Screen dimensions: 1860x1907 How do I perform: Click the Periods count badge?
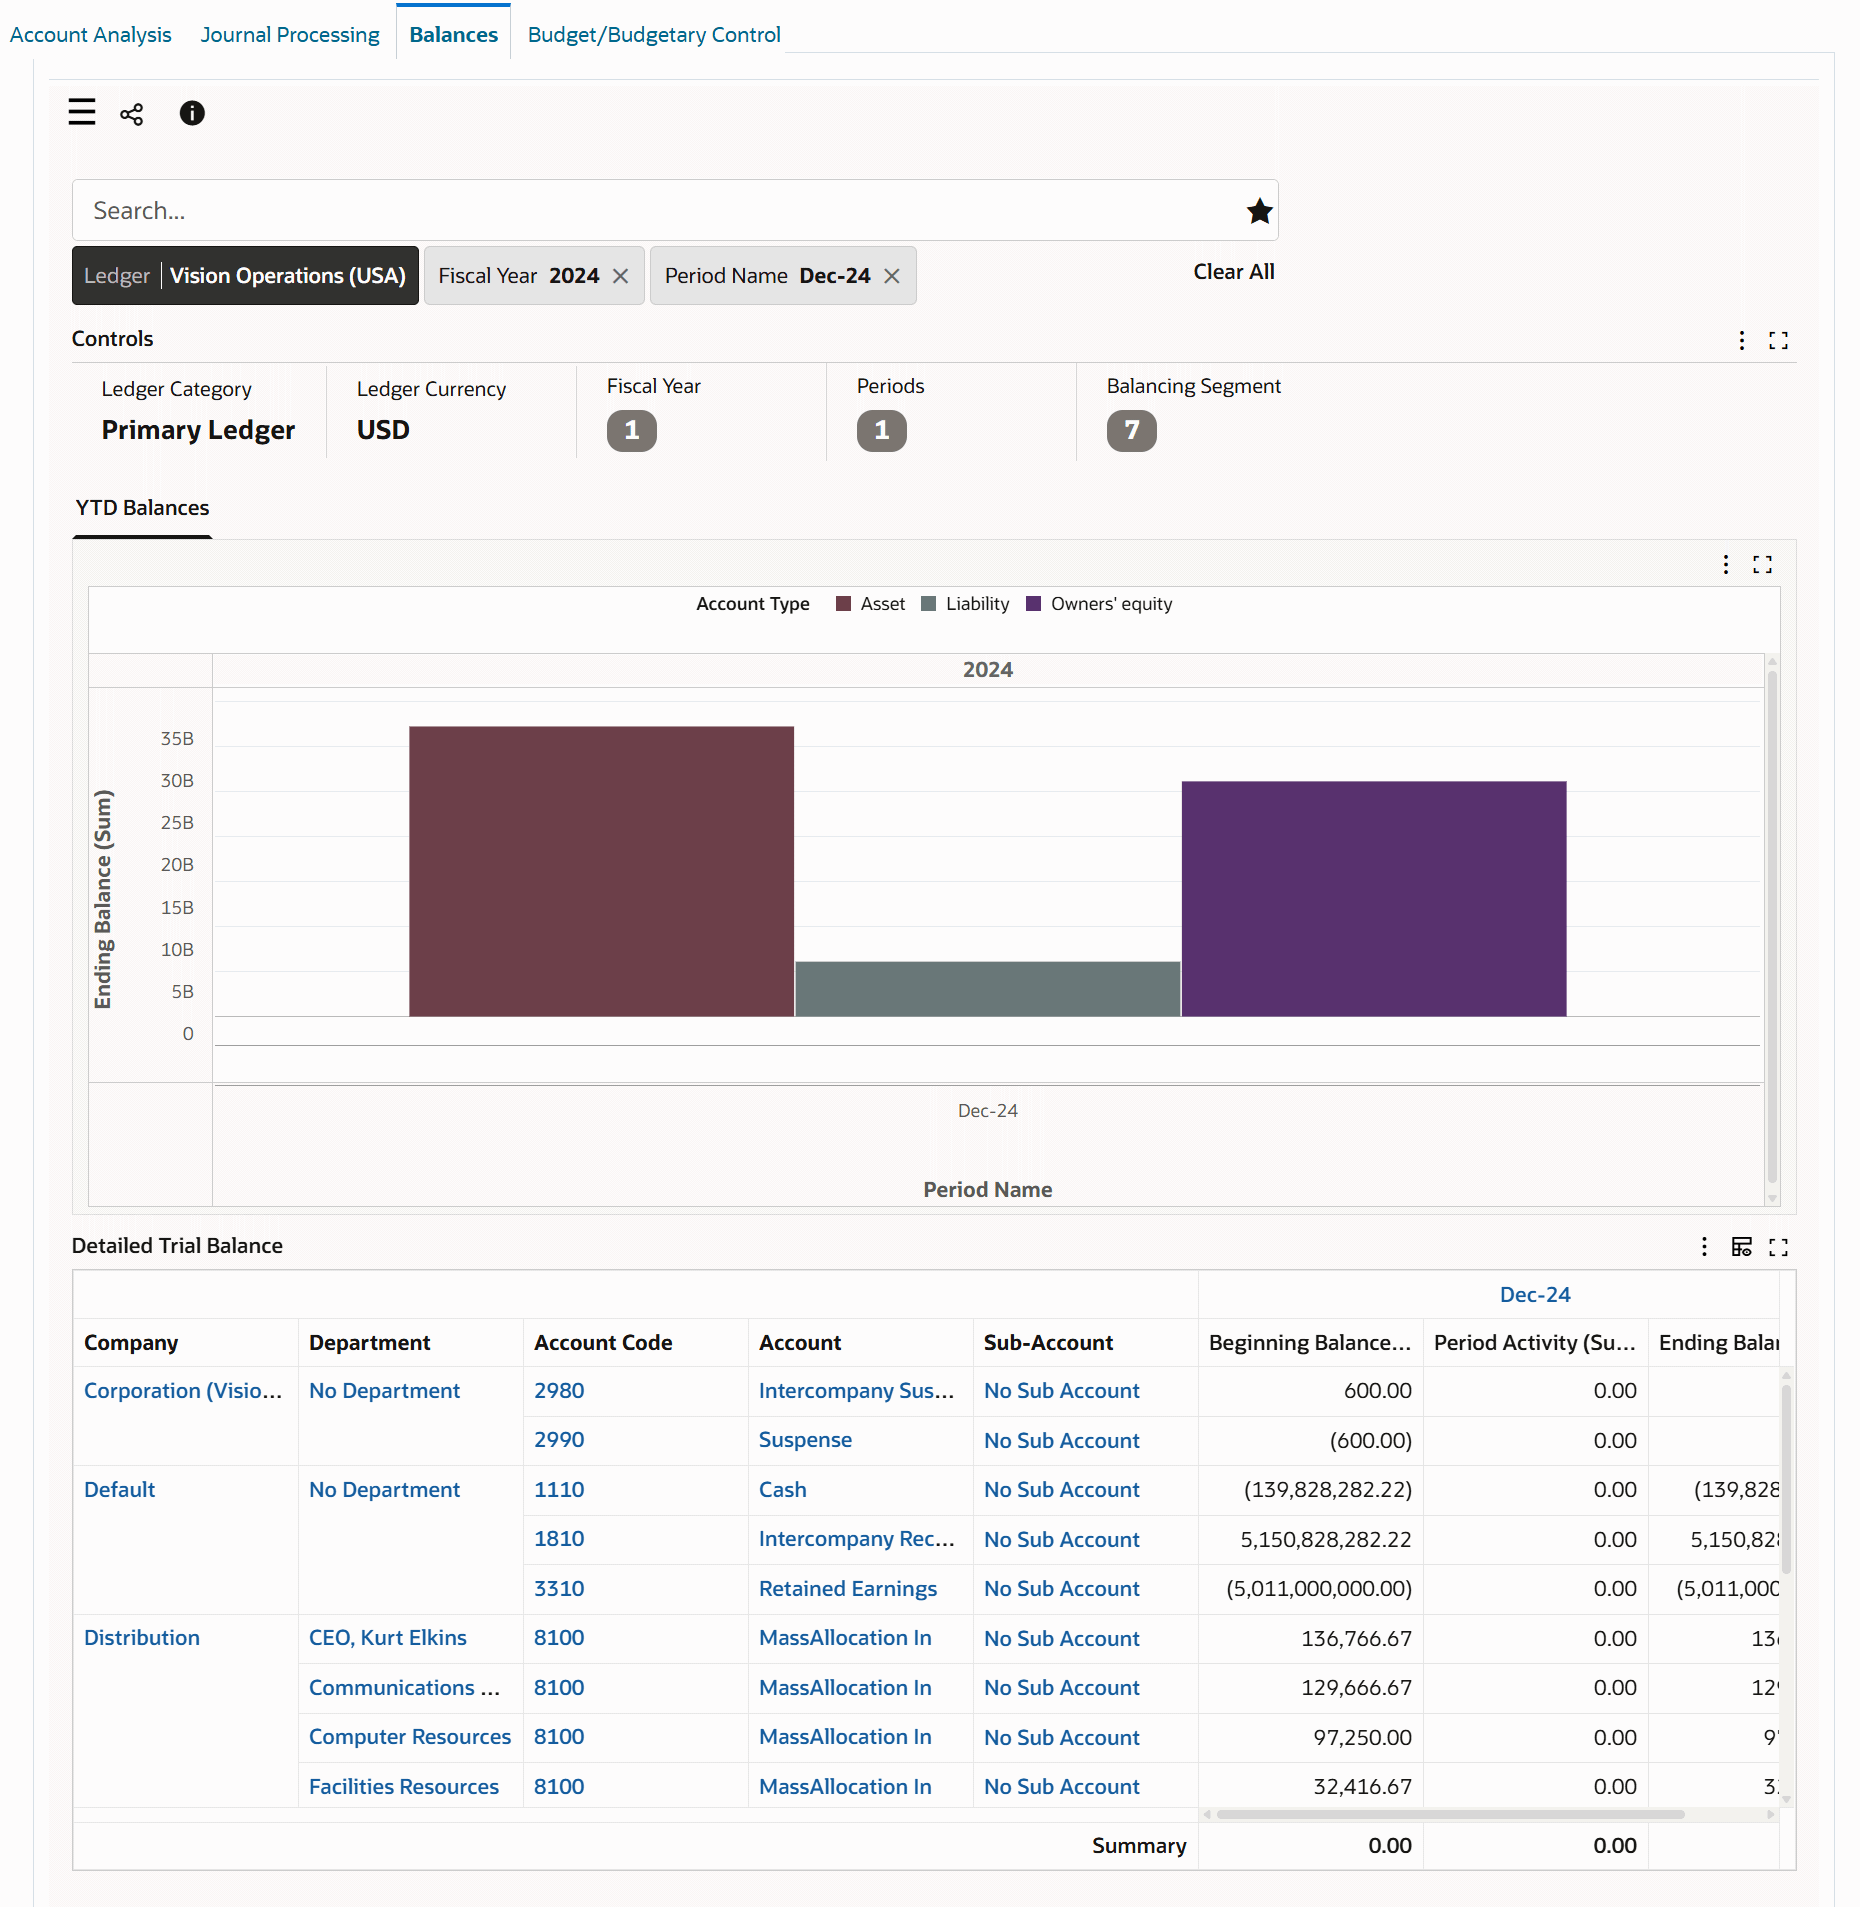click(882, 431)
